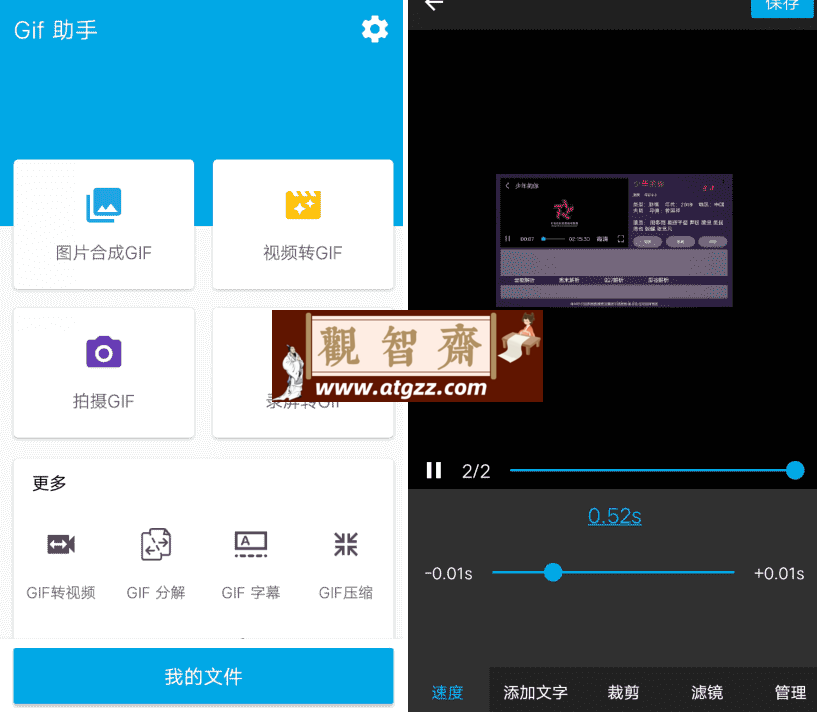Open the 滤镜 tab
The height and width of the screenshot is (712, 817).
707,692
